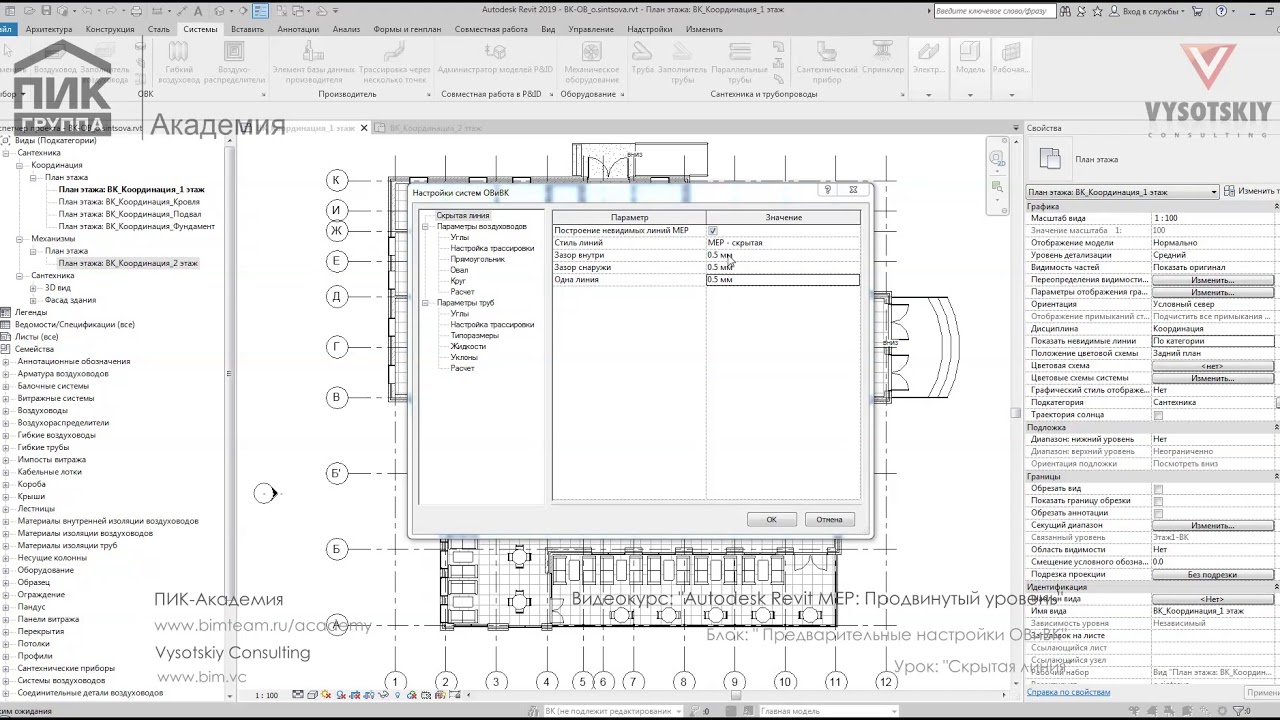Screen dimensions: 1280x720
Task: Enable Показать границу обрезки checkbox
Action: [1158, 501]
